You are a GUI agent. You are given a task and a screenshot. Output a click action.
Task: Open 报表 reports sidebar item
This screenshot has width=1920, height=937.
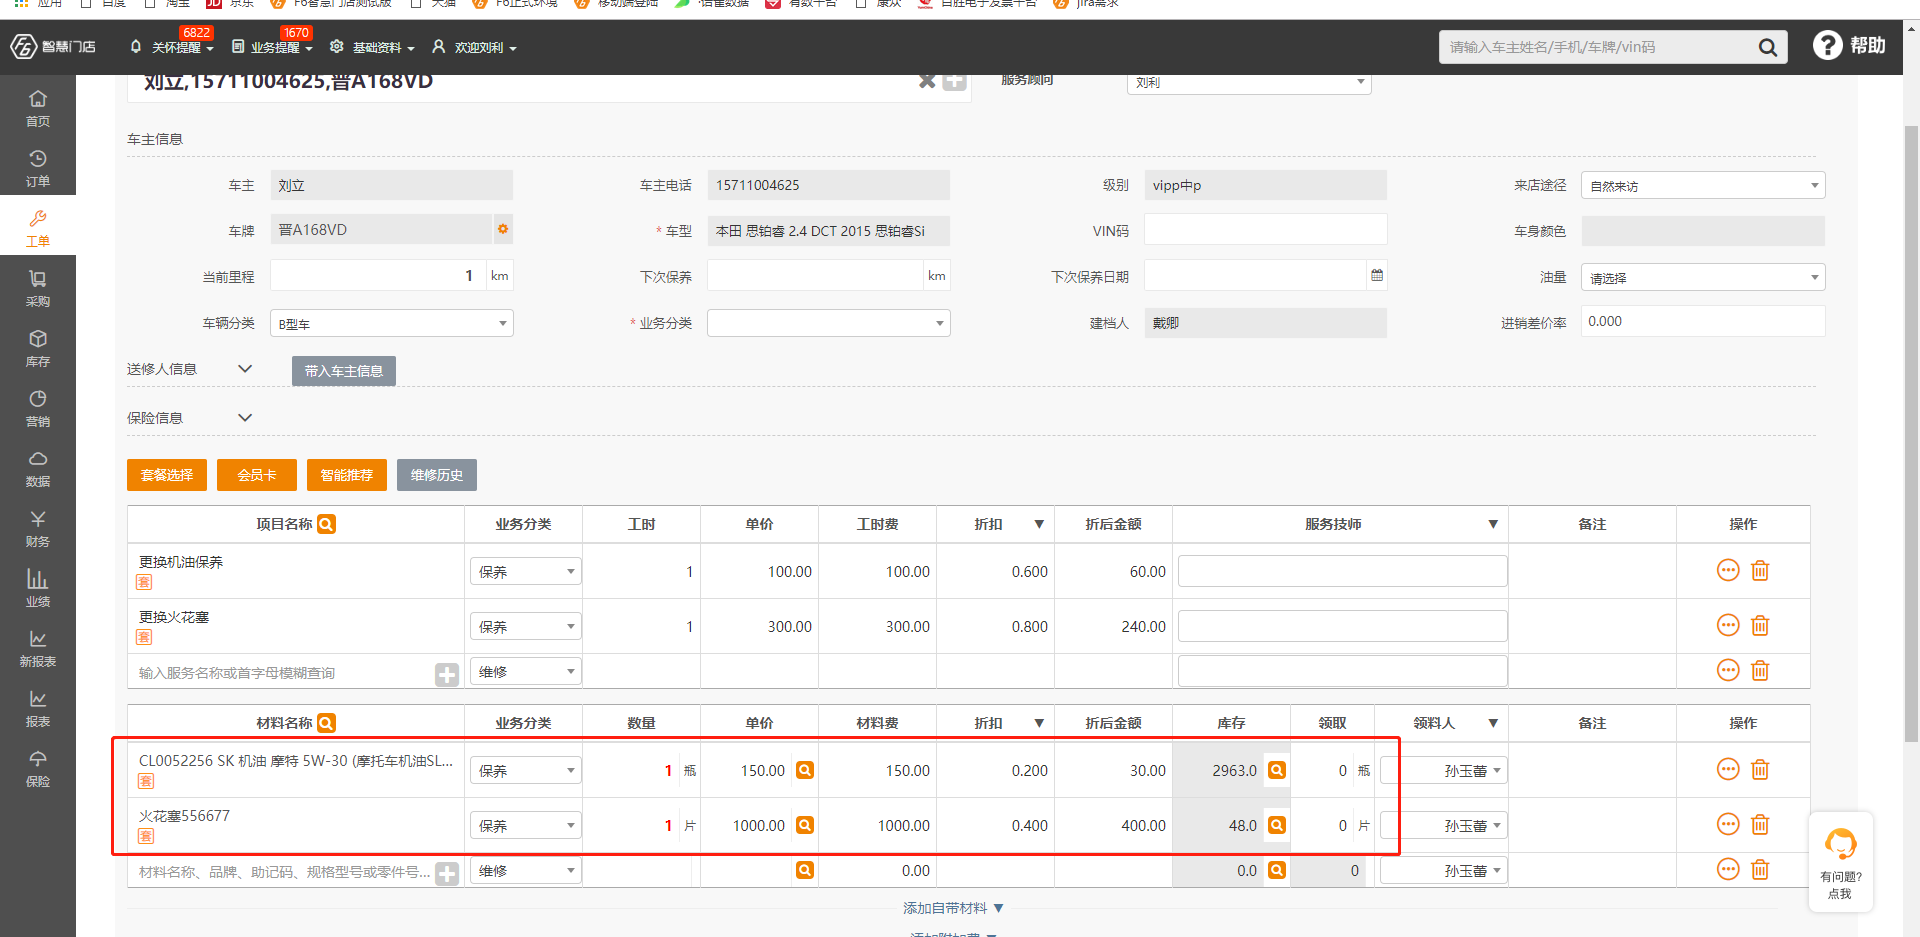38,708
